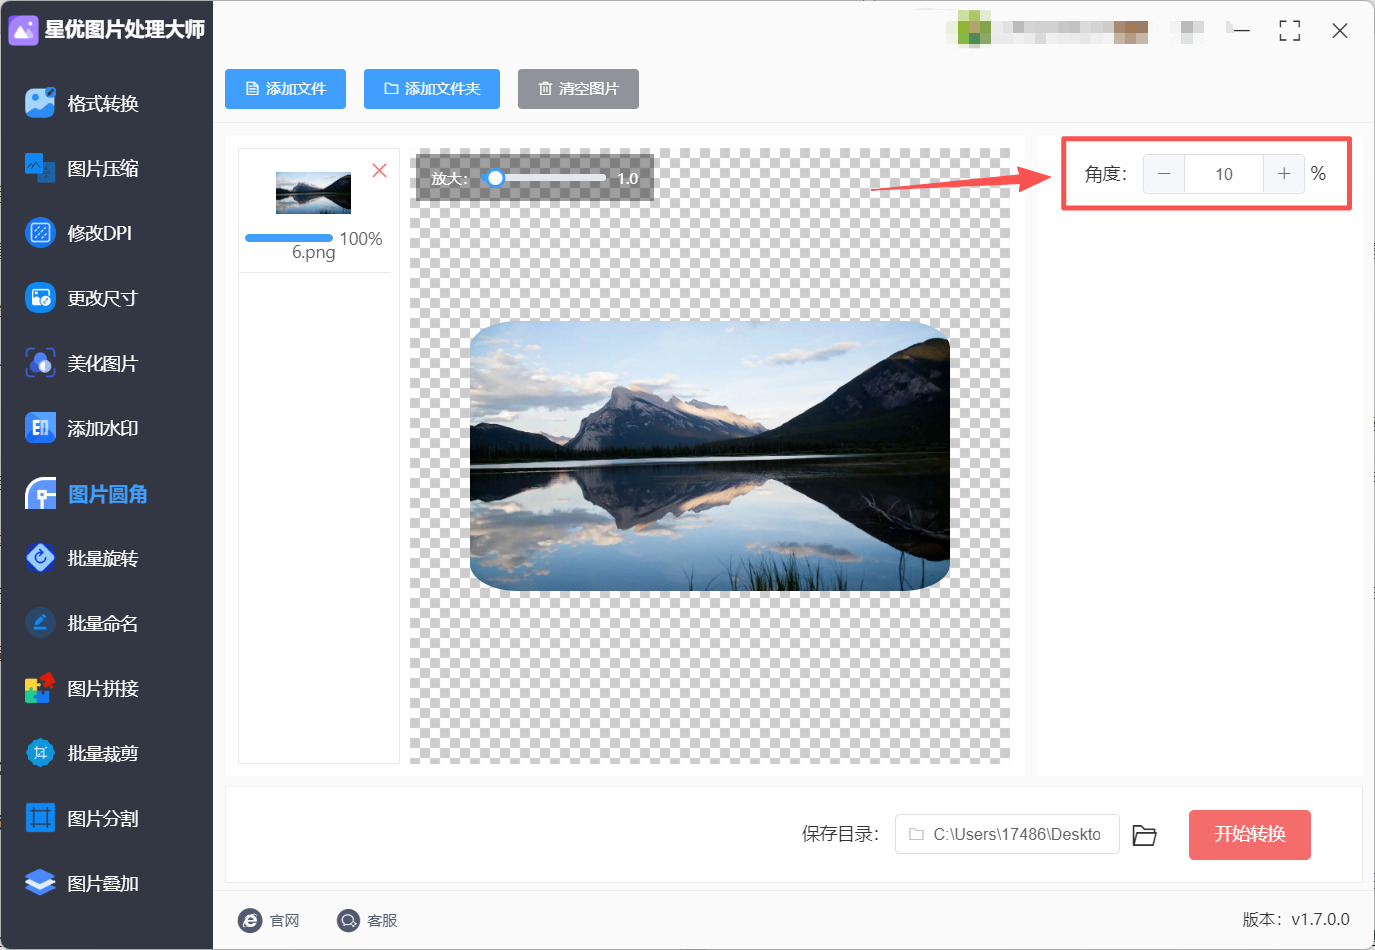Open the 修改DPI sidebar icon
This screenshot has height=950, width=1375.
pos(40,233)
